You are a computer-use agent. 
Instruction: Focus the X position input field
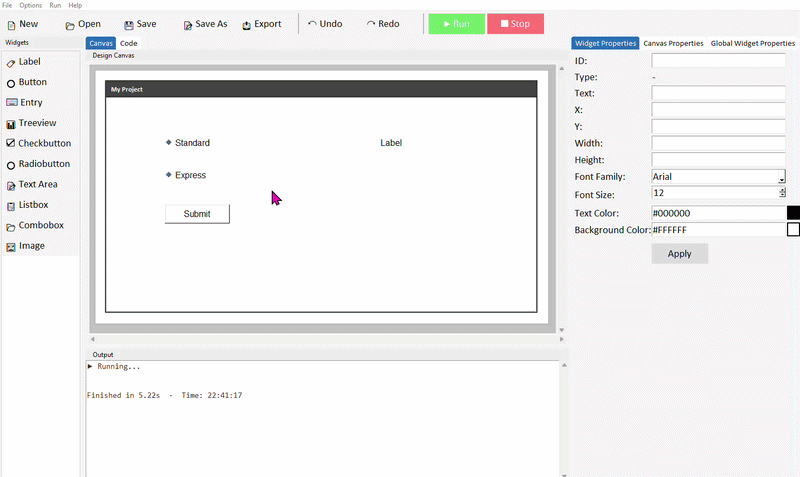tap(718, 110)
